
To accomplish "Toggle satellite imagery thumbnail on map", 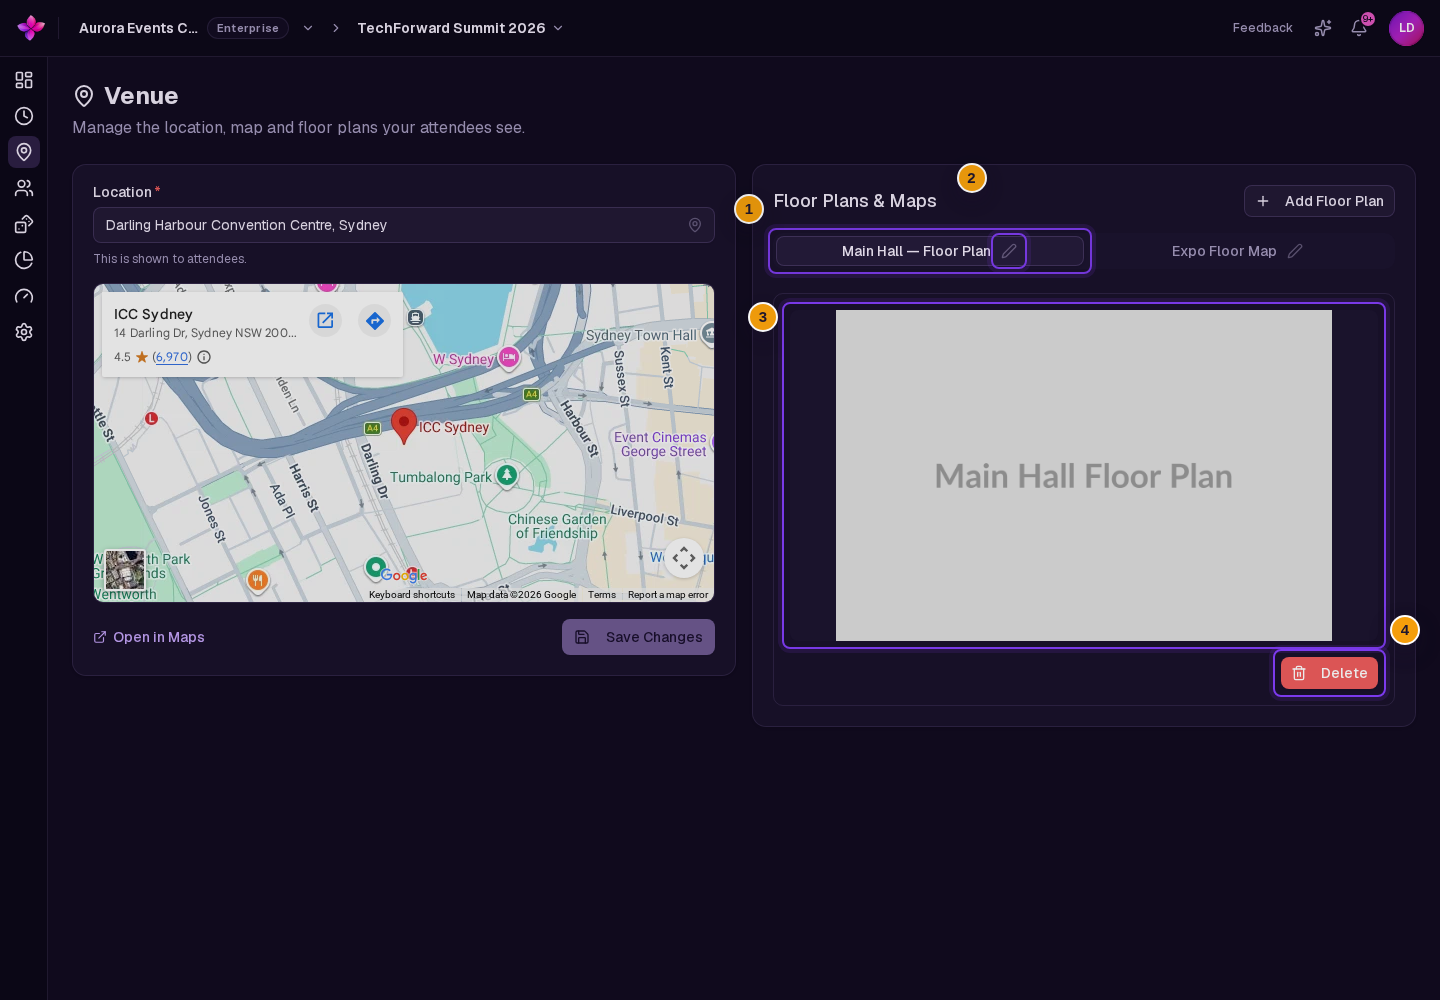I will (x=125, y=570).
